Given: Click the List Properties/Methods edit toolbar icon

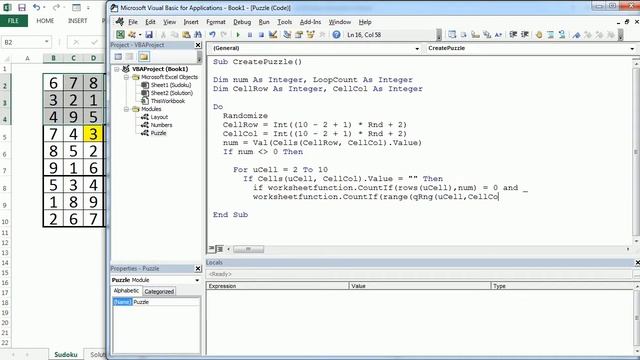Looking at the screenshot, I should [452, 35].
